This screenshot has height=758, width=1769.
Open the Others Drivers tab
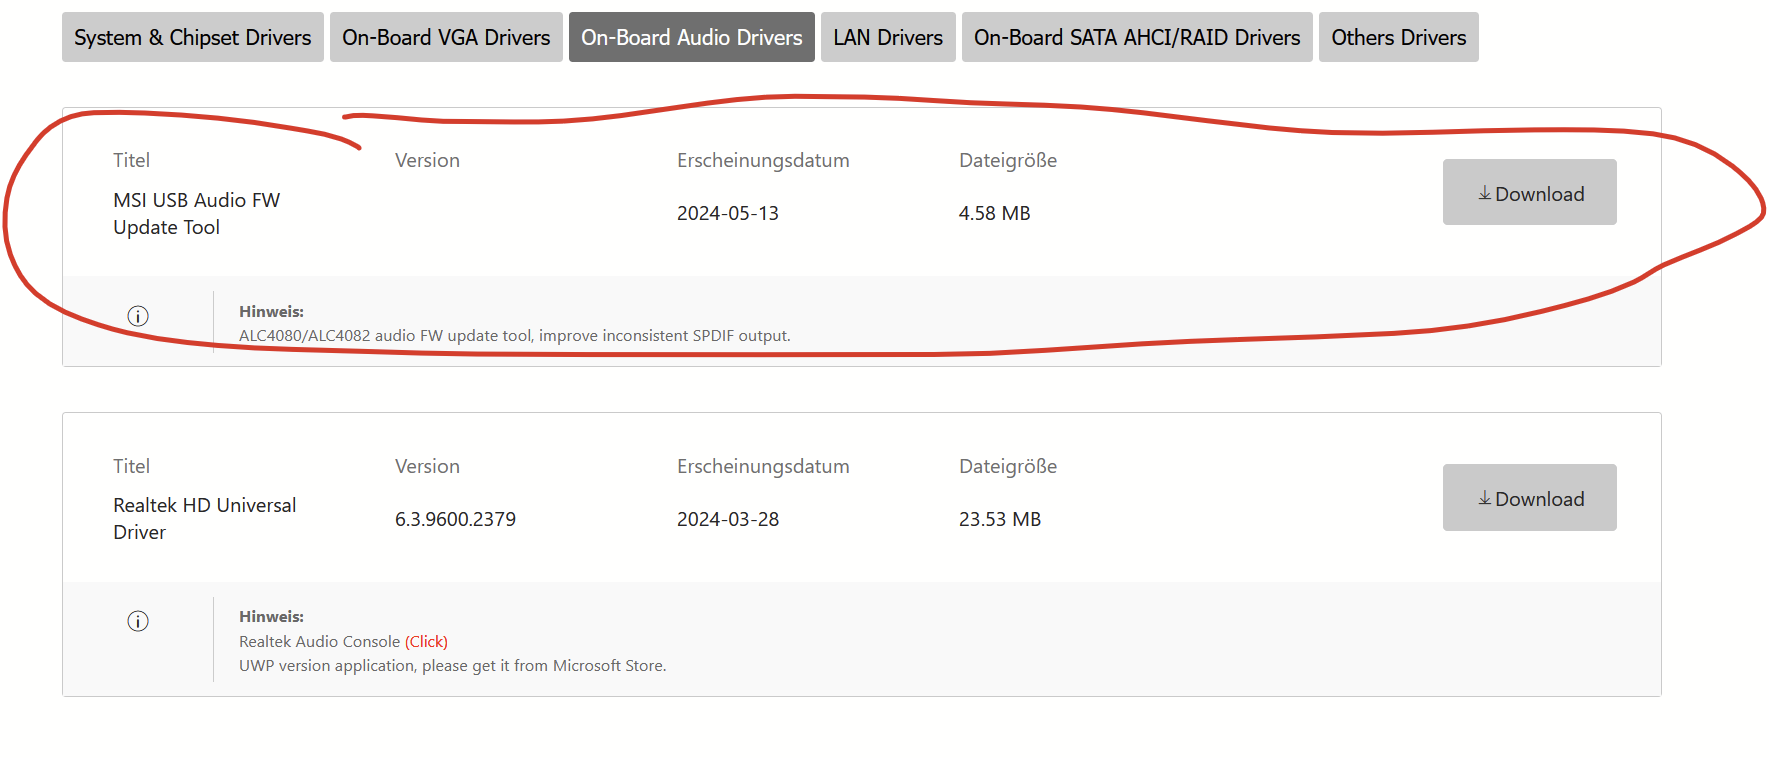click(1399, 37)
